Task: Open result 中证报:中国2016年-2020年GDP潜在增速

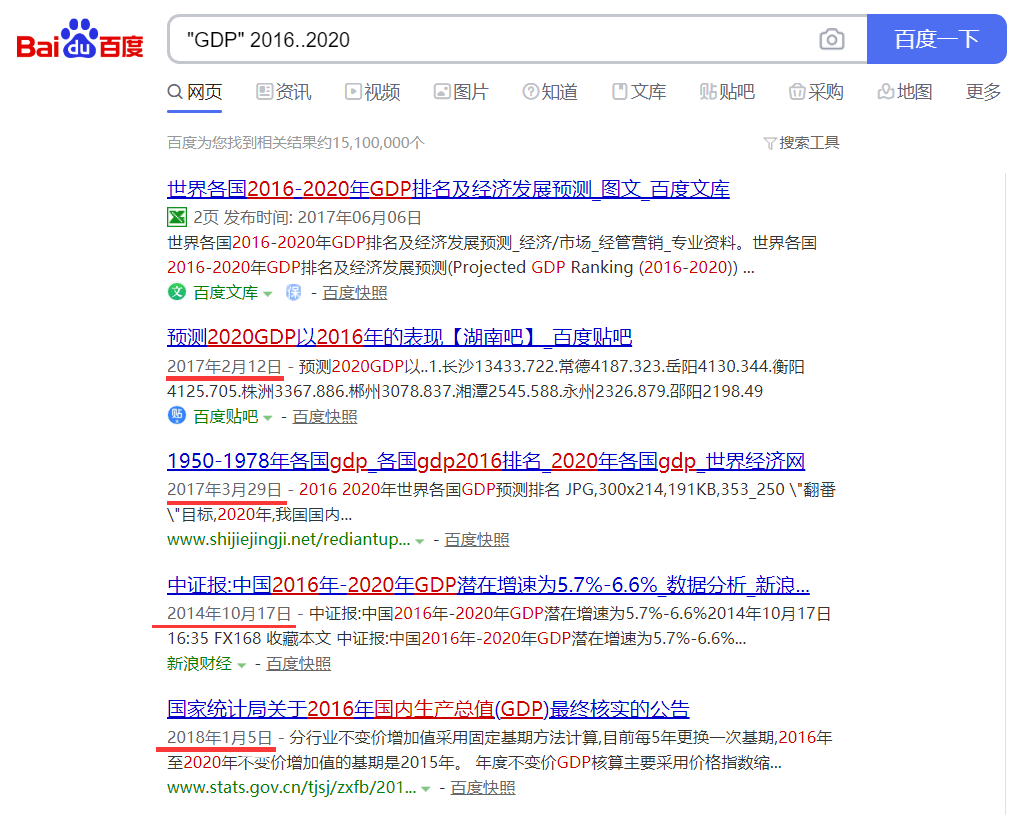Action: click(x=488, y=585)
